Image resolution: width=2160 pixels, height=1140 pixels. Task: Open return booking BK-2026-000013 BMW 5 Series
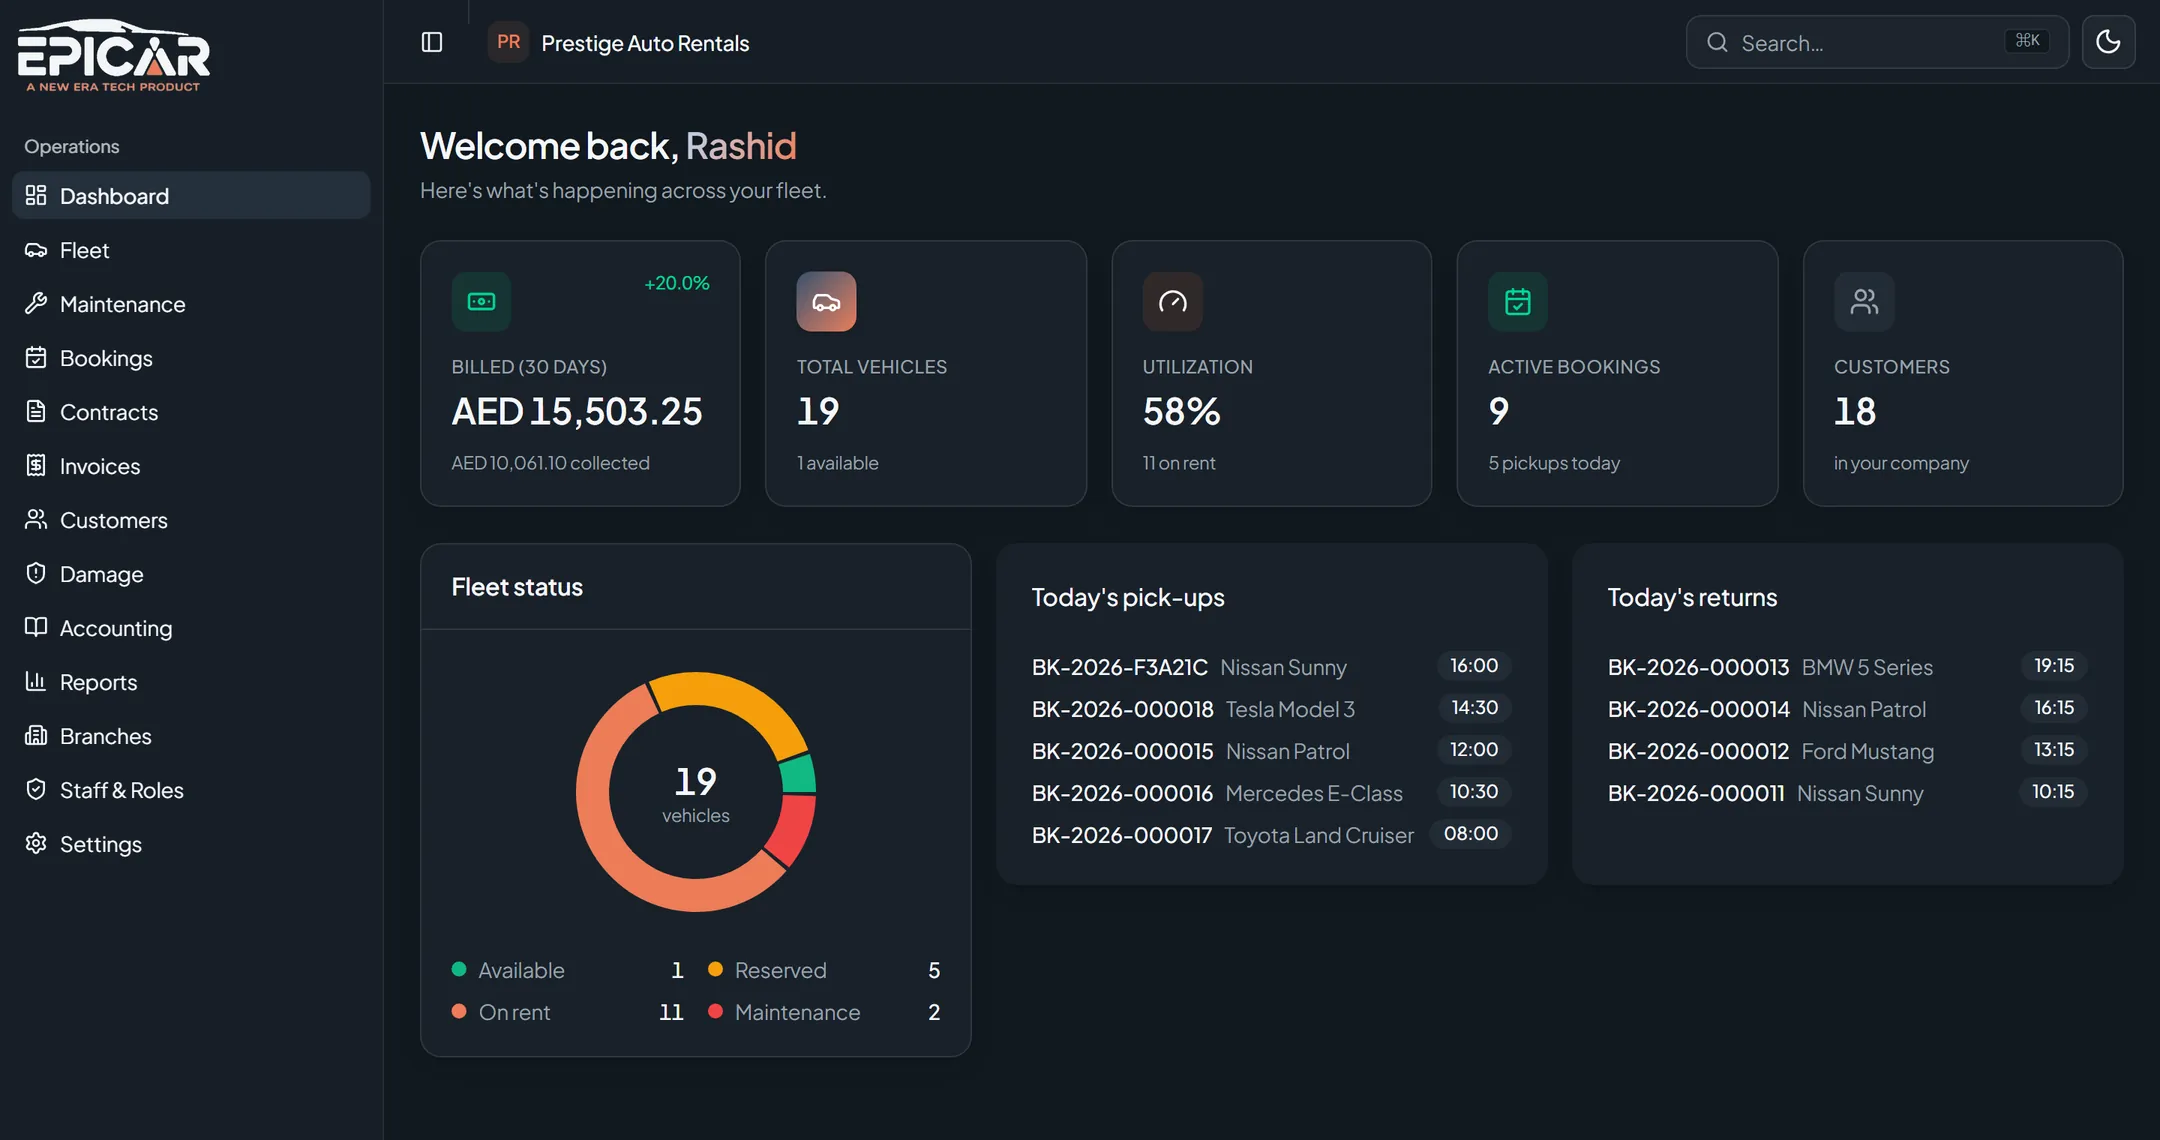pyautogui.click(x=1847, y=667)
